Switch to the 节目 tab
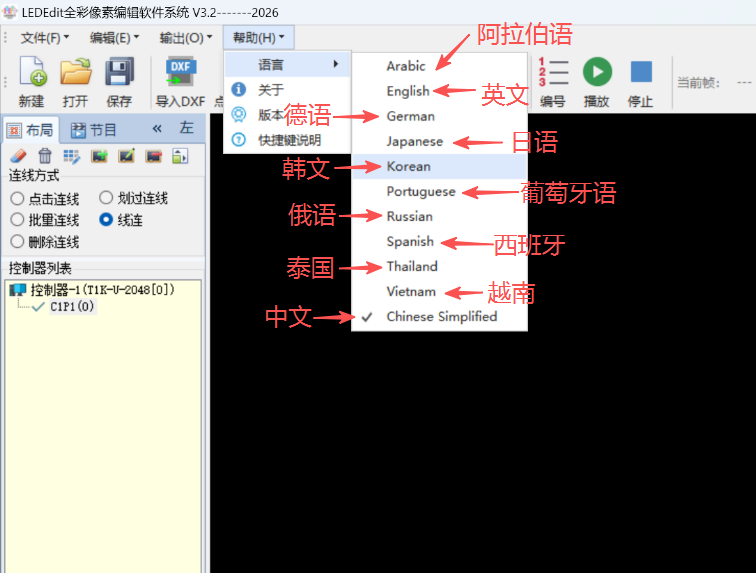The image size is (756, 573). point(94,130)
